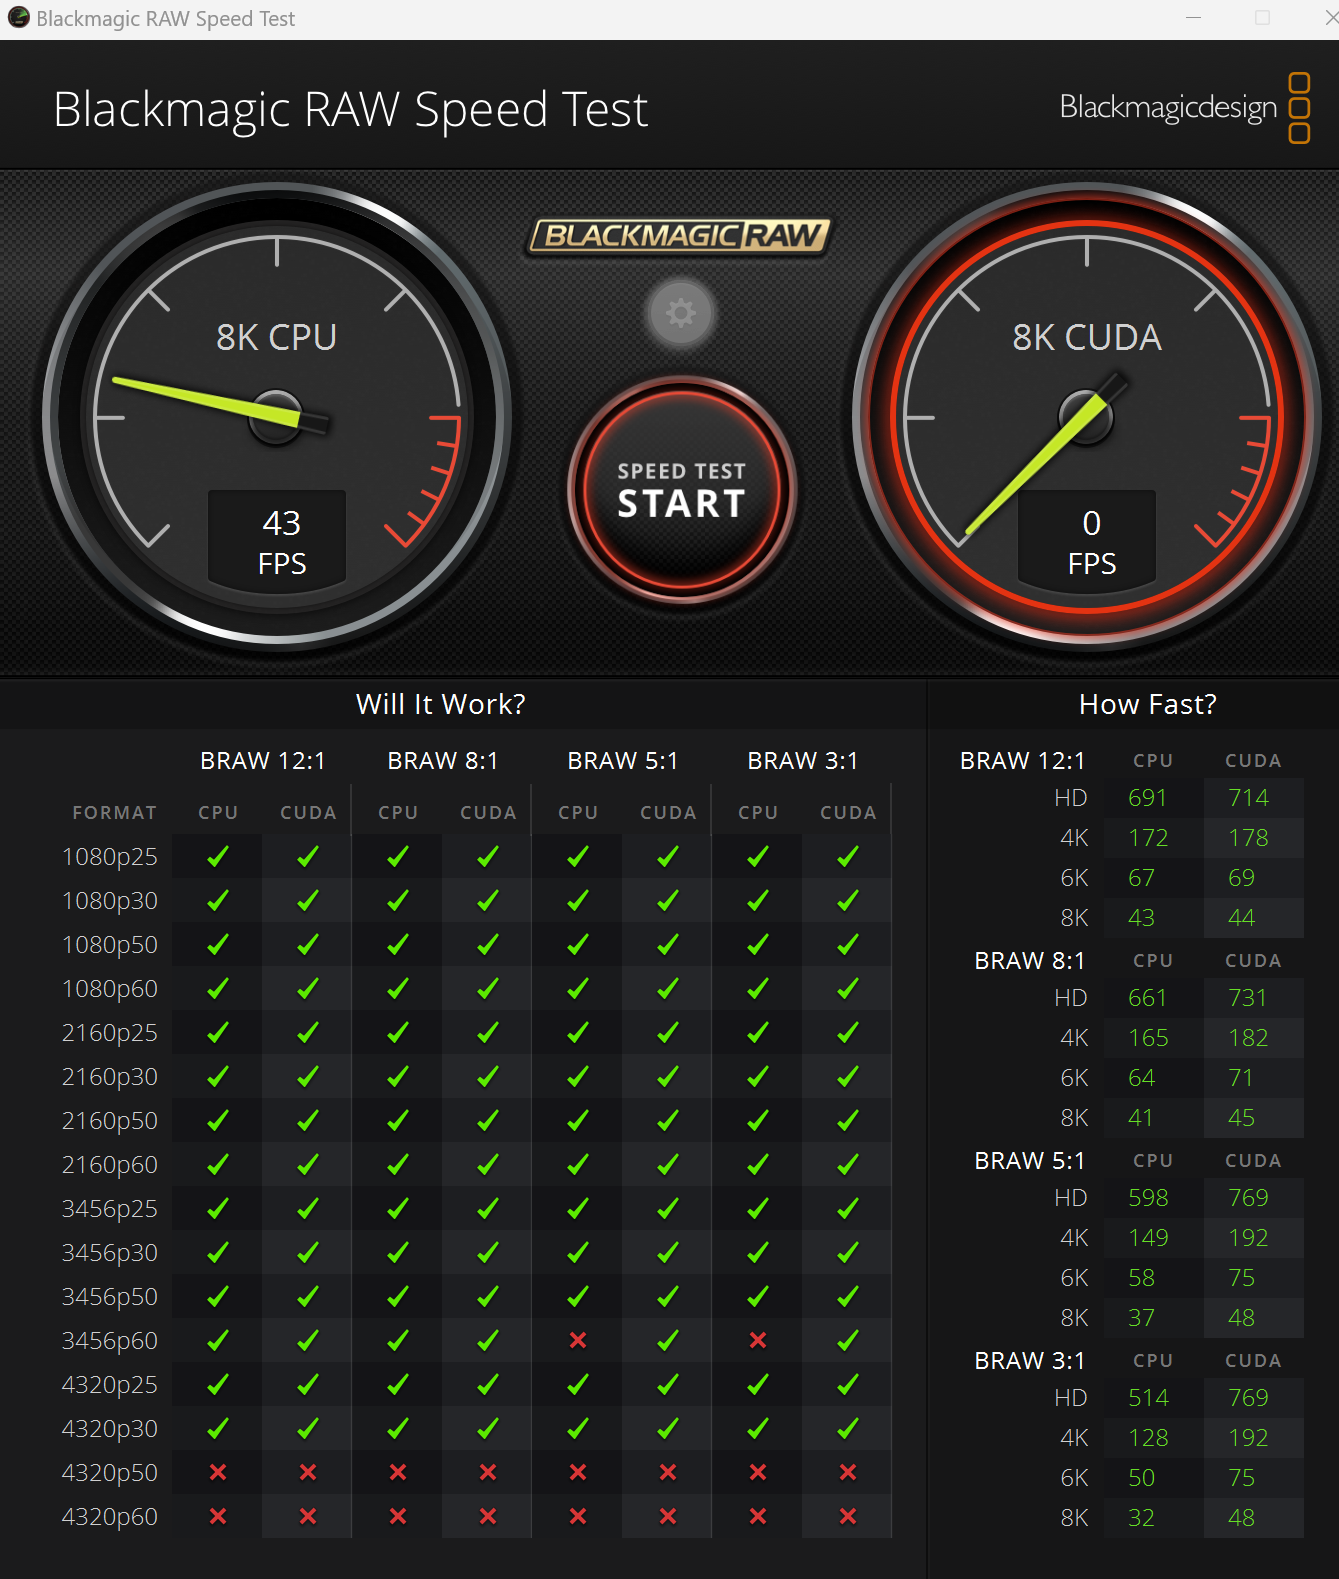This screenshot has height=1579, width=1339.
Task: Click BRAW 12:1 HD CPU value 691
Action: [x=1148, y=798]
